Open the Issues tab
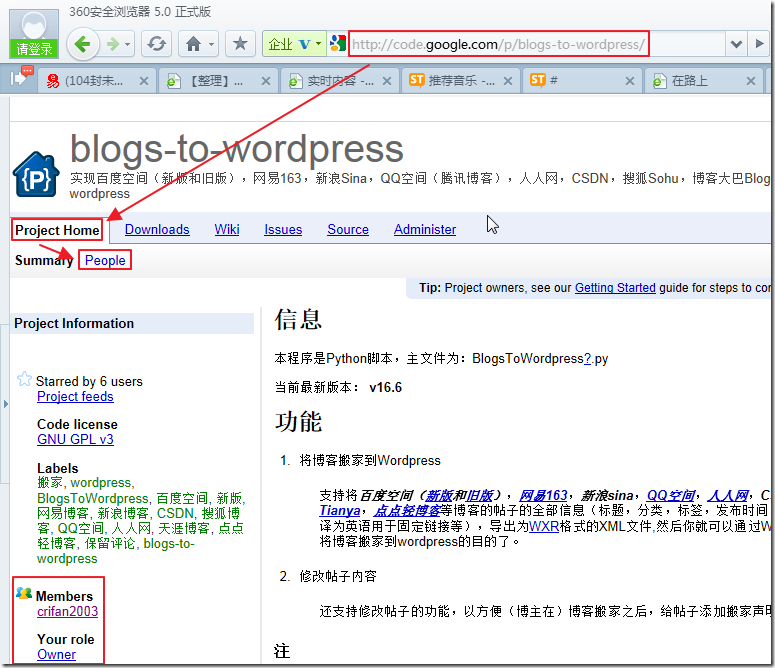The width and height of the screenshot is (775, 668). 283,229
